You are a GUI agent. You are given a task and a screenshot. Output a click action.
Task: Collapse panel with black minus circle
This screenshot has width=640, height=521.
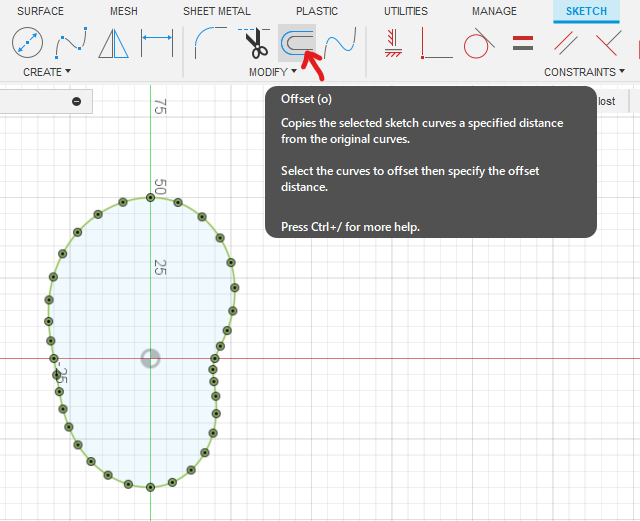pyautogui.click(x=76, y=101)
